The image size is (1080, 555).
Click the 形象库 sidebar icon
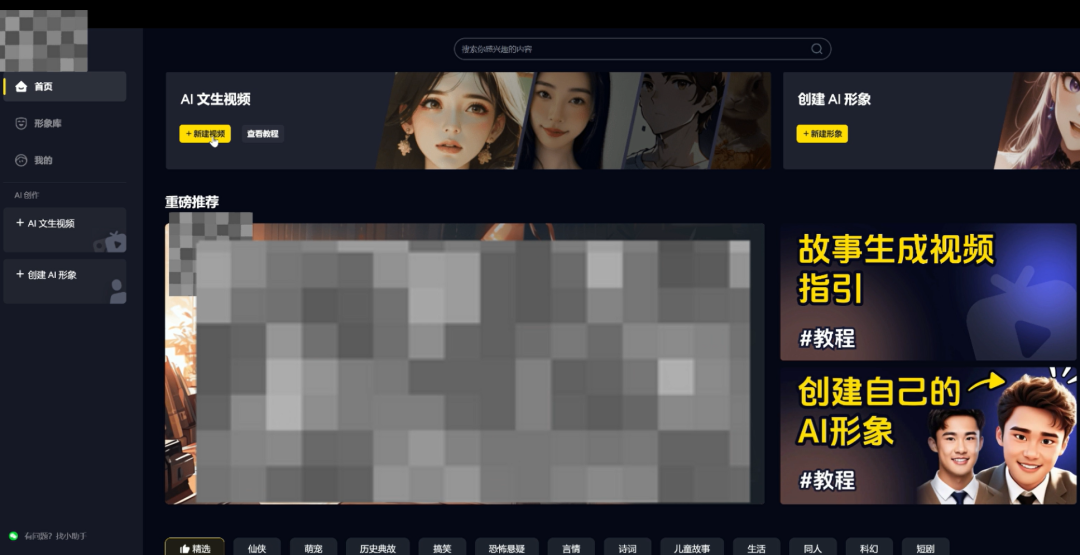click(21, 123)
